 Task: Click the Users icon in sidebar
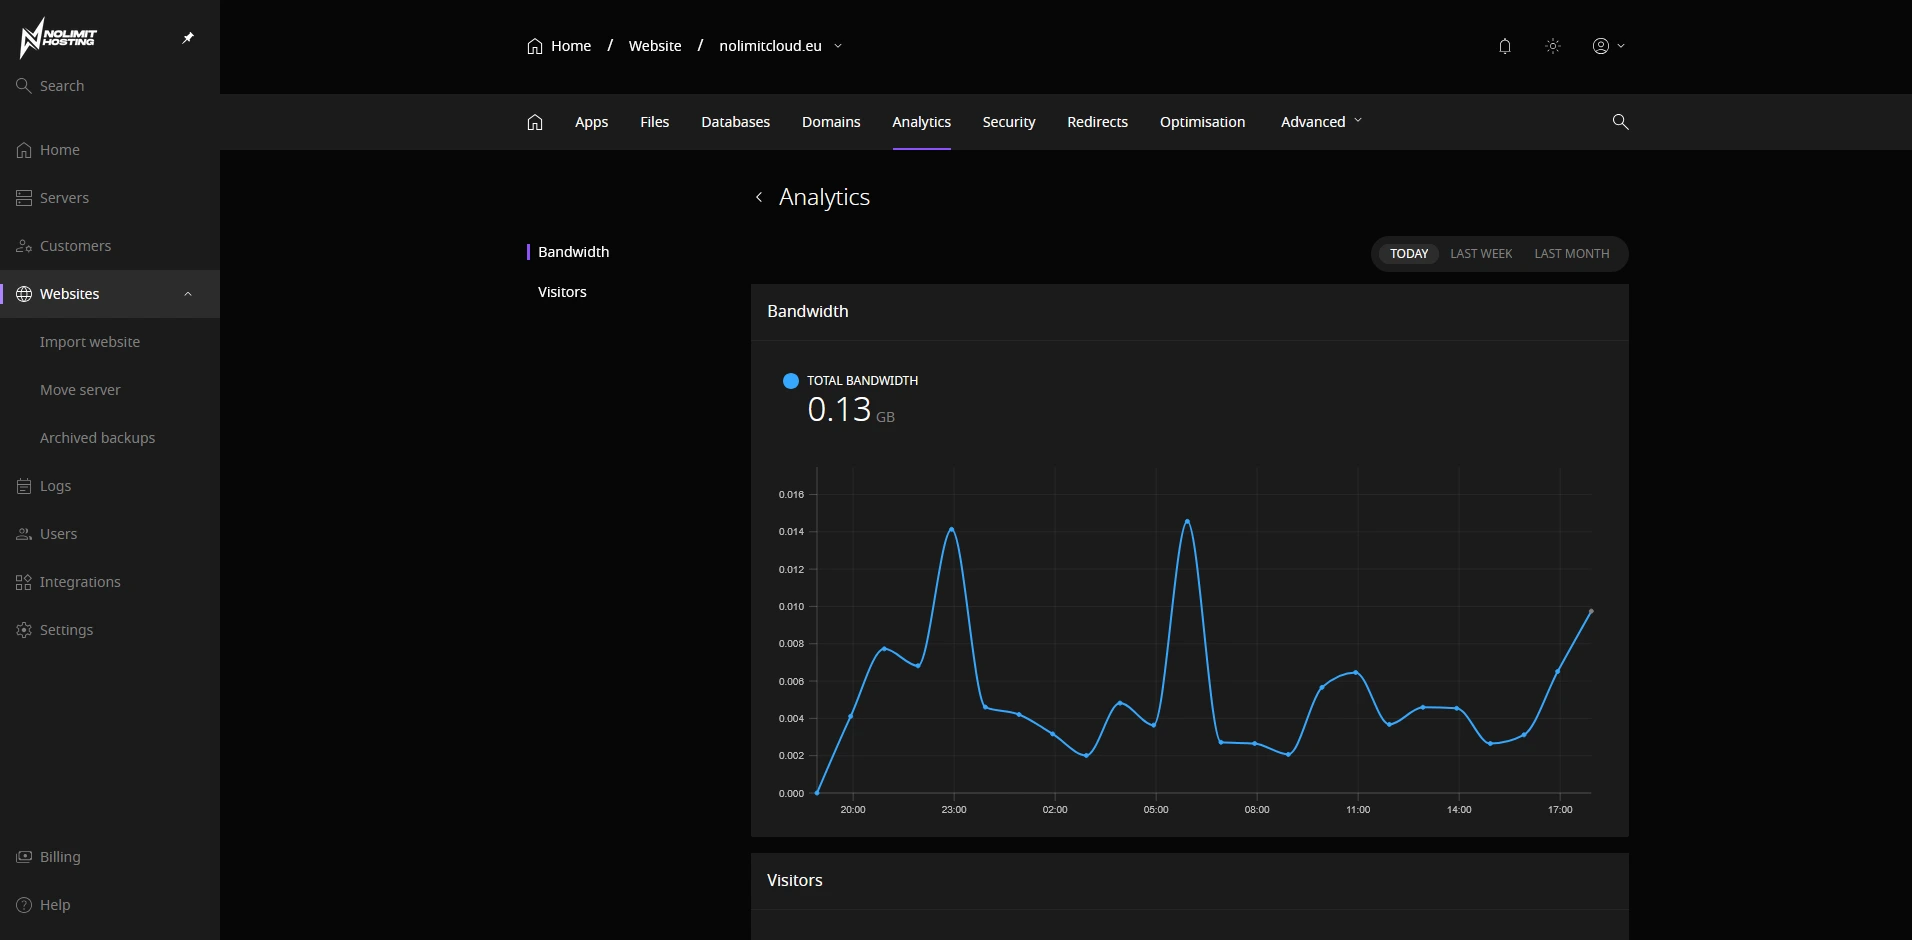point(24,534)
